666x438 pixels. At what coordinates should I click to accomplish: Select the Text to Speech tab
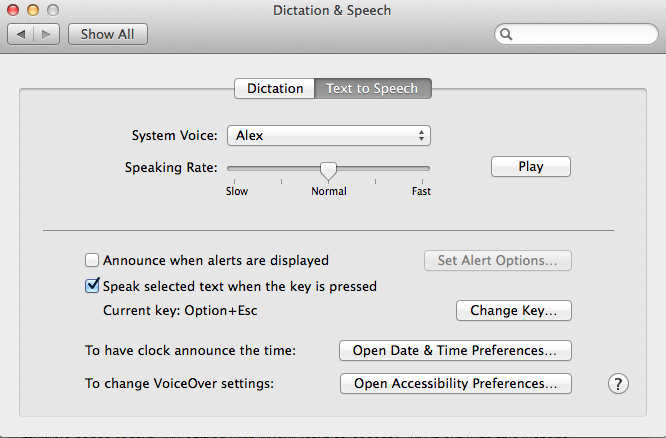tap(373, 88)
